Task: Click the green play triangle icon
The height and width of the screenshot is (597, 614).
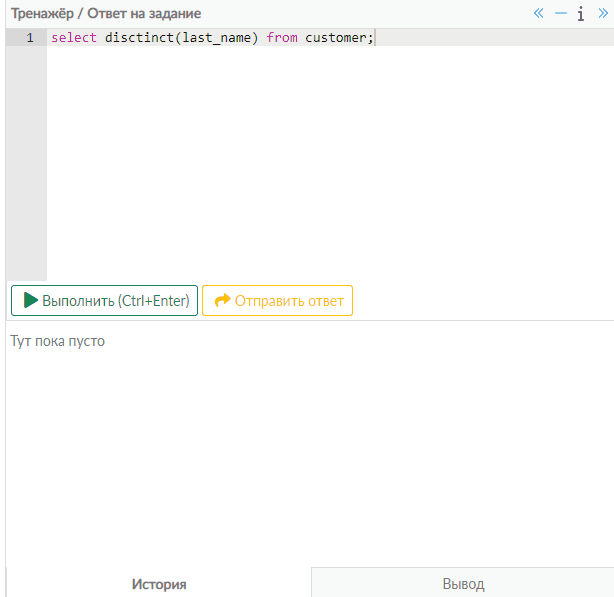Action: 30,301
